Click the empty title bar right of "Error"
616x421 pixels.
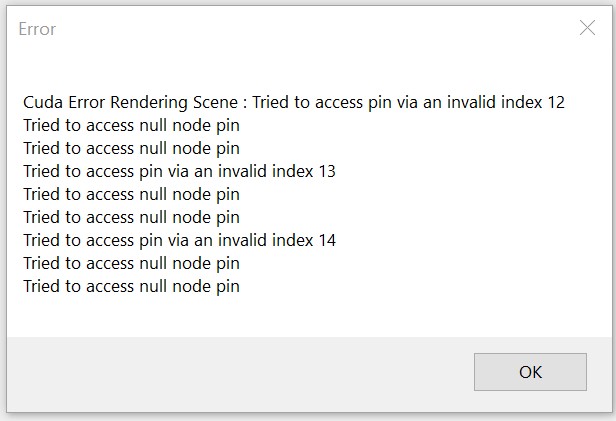tap(300, 29)
